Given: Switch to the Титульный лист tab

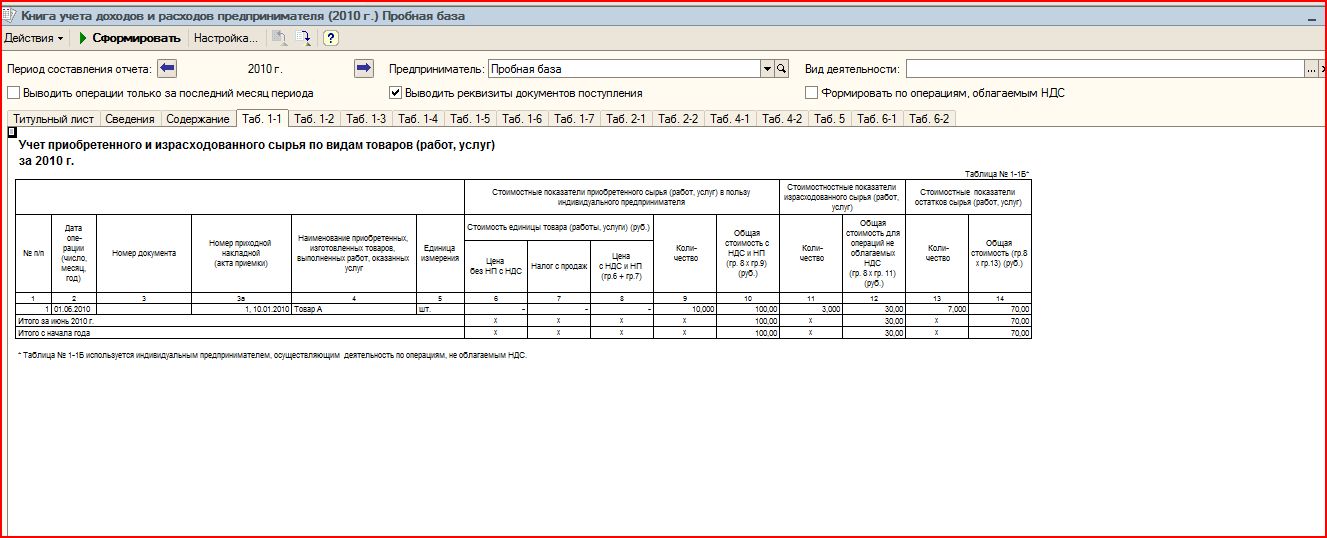Looking at the screenshot, I should 54,119.
